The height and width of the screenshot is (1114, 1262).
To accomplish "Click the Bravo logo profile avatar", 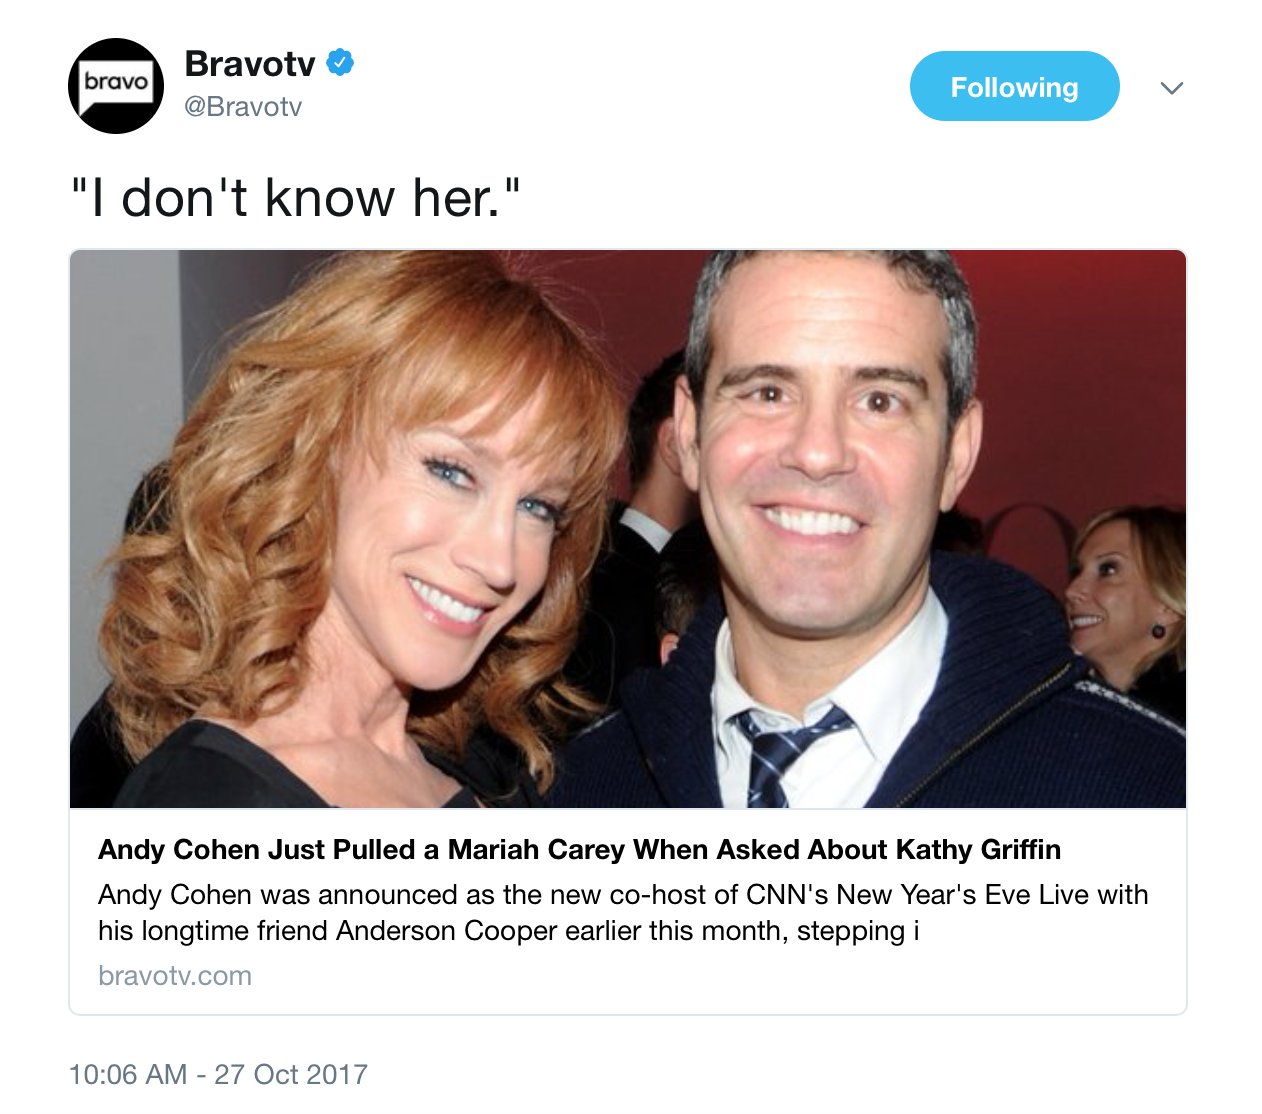I will point(116,86).
